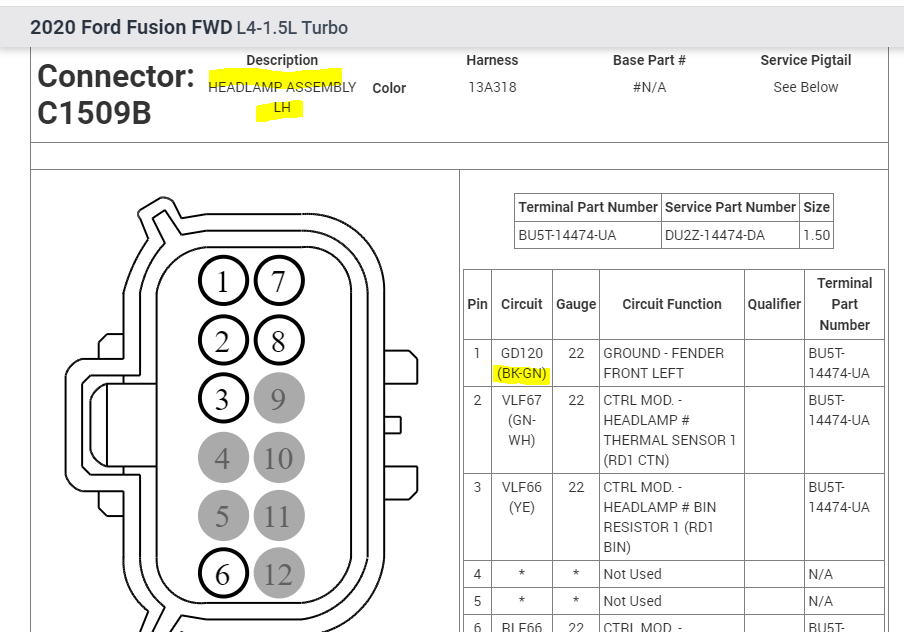Click the vehicle title 2020 Ford Fusion FWD
904x632 pixels.
point(131,27)
